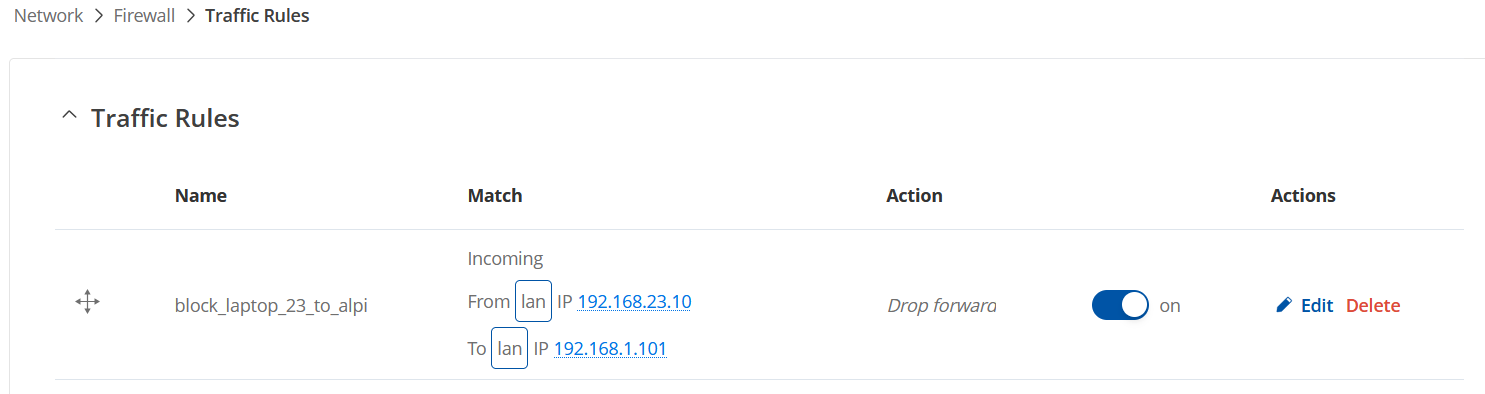Open destination IP 192.168.1.101 link
The height and width of the screenshot is (394, 1485).
point(610,348)
